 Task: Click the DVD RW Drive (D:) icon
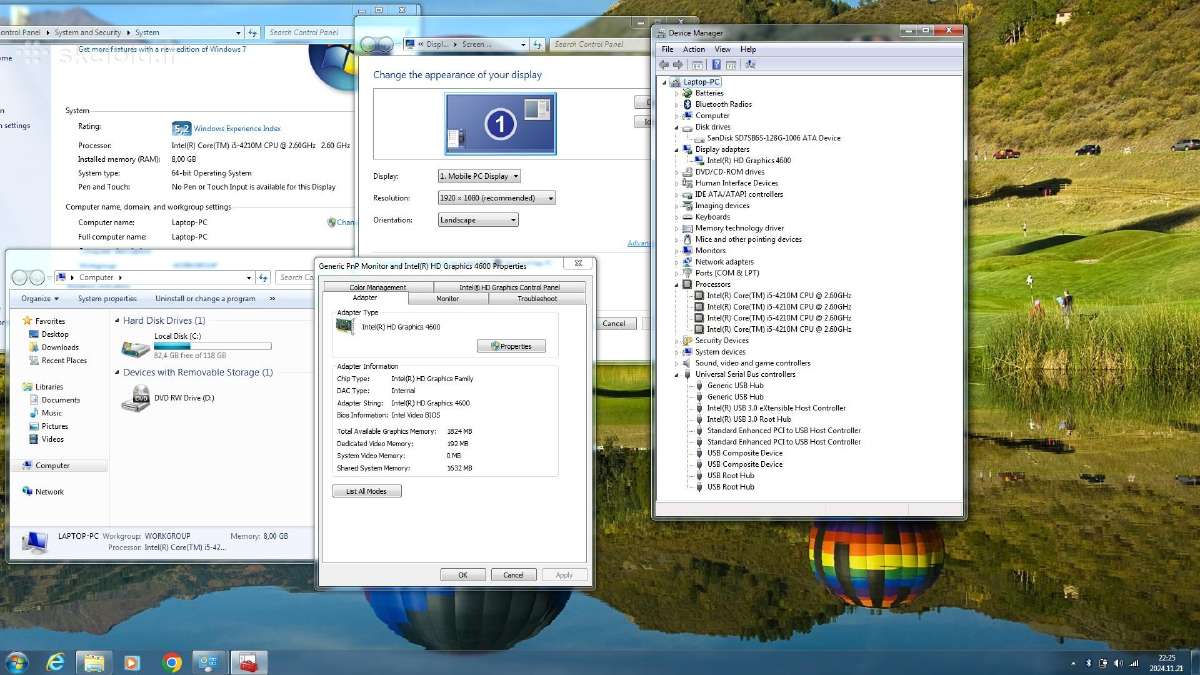coord(135,399)
